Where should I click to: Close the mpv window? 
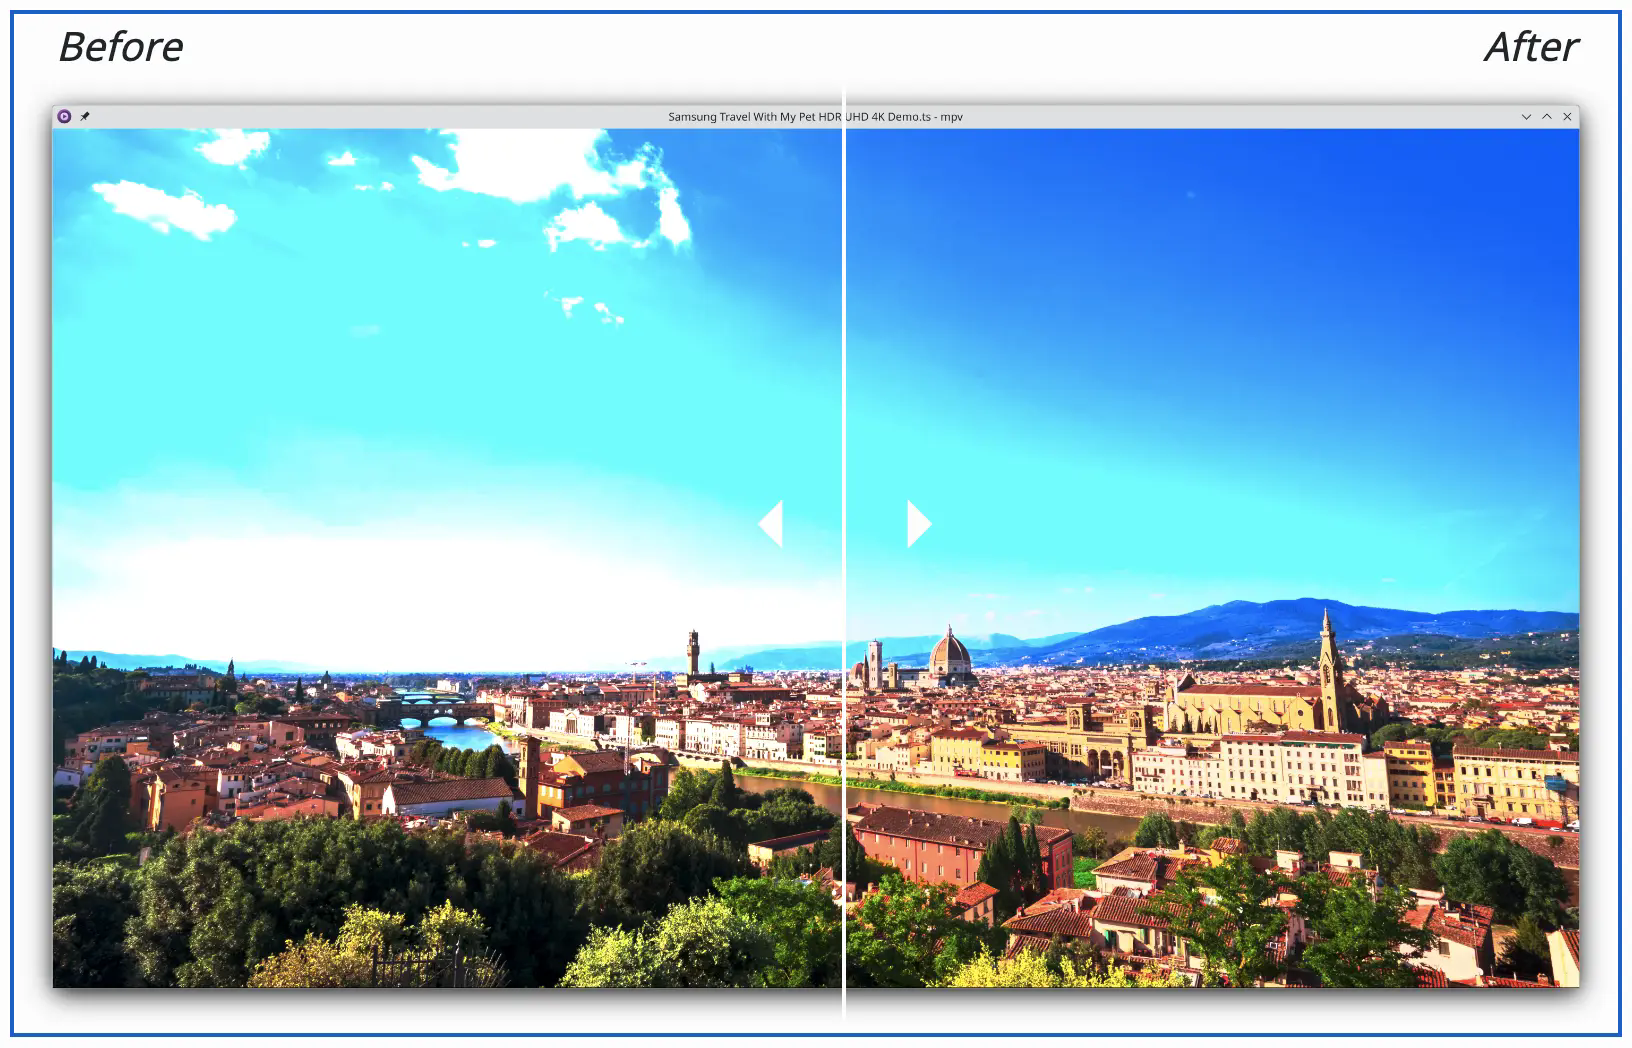click(1567, 117)
